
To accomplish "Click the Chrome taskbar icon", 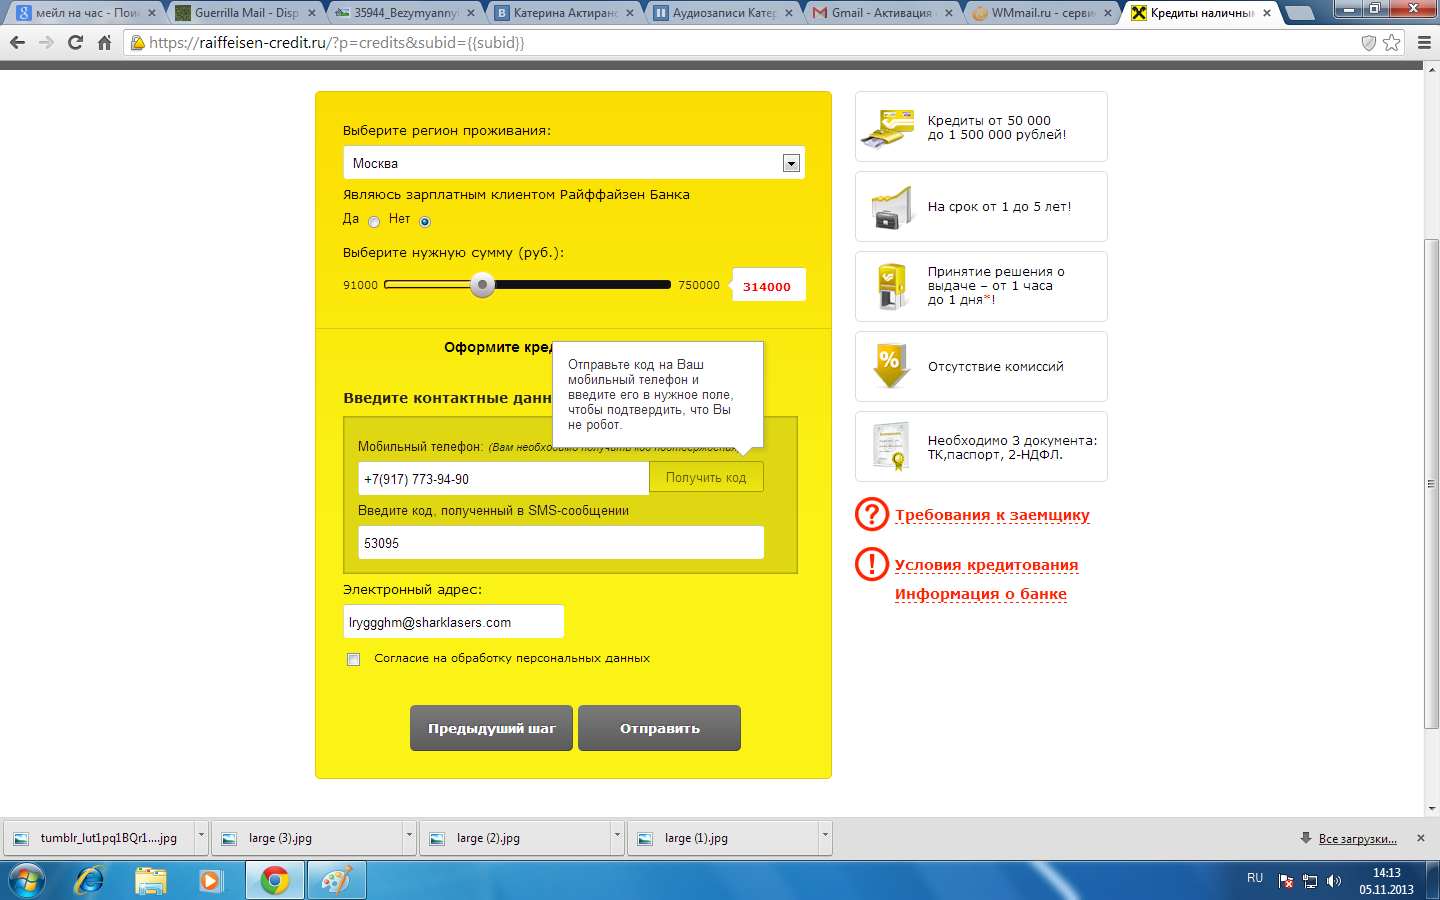I will coord(275,880).
